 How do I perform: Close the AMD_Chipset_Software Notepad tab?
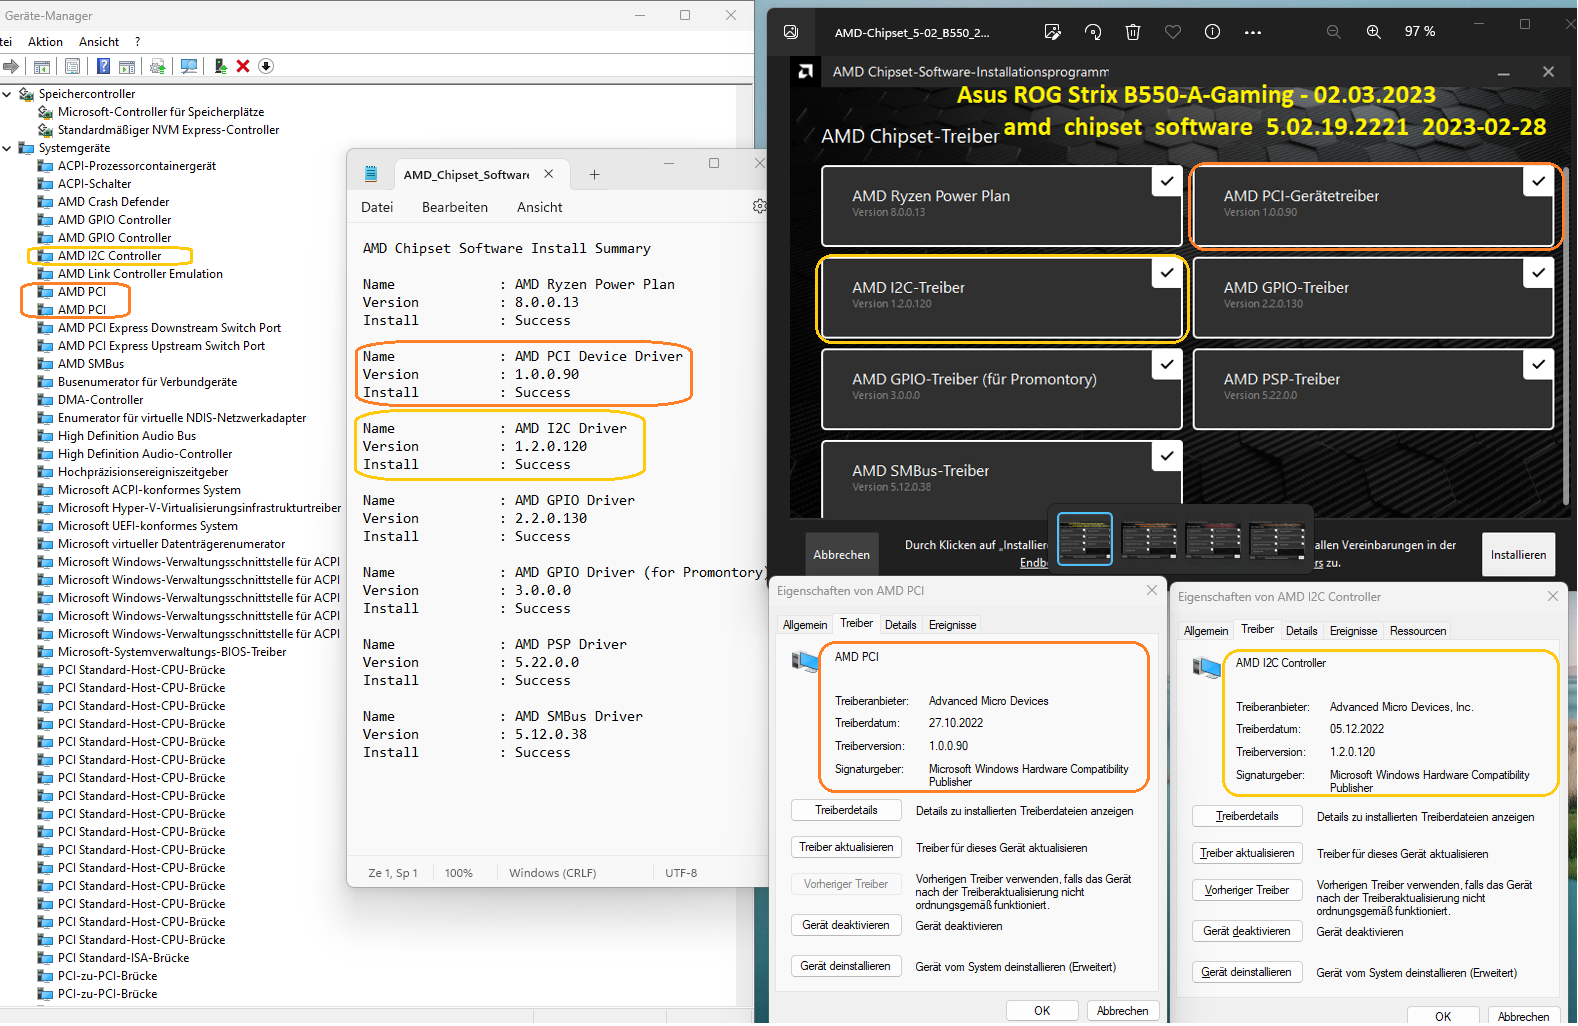point(548,174)
